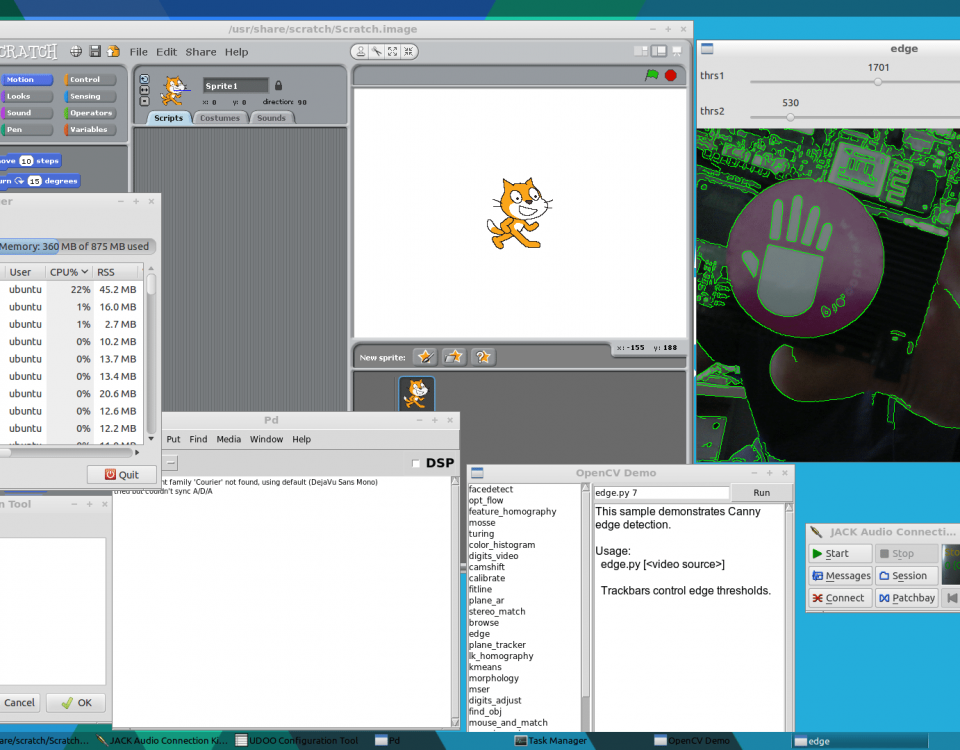Open the Variables blocks category
Image resolution: width=960 pixels, height=750 pixels.
tap(90, 129)
